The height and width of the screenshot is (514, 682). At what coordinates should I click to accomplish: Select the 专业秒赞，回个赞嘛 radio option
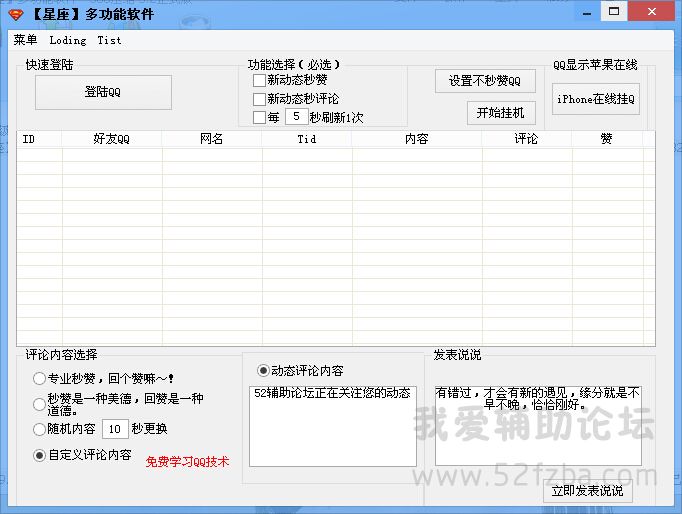click(x=39, y=379)
